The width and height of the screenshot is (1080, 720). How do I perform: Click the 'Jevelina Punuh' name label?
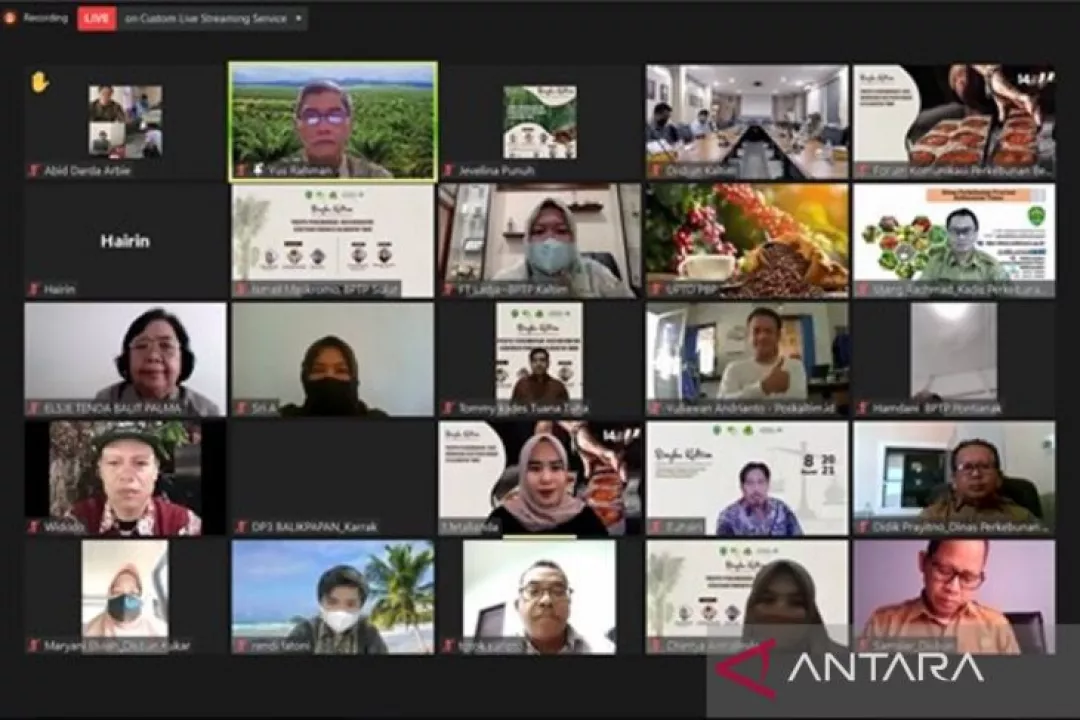tap(497, 170)
